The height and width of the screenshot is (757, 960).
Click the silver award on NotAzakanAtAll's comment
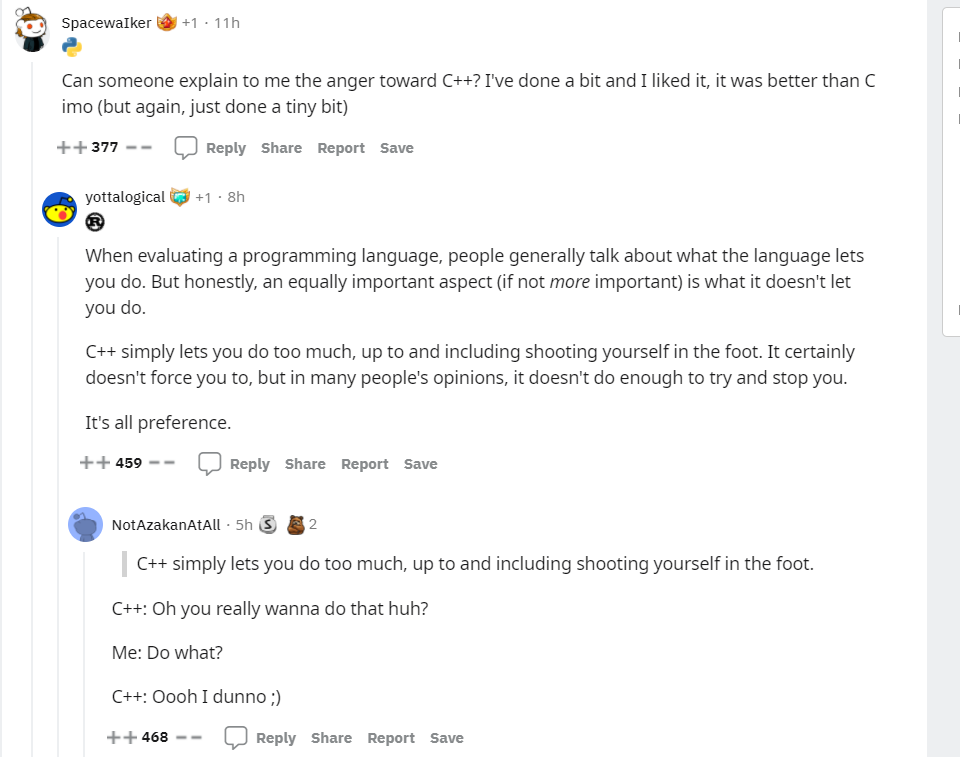click(266, 523)
